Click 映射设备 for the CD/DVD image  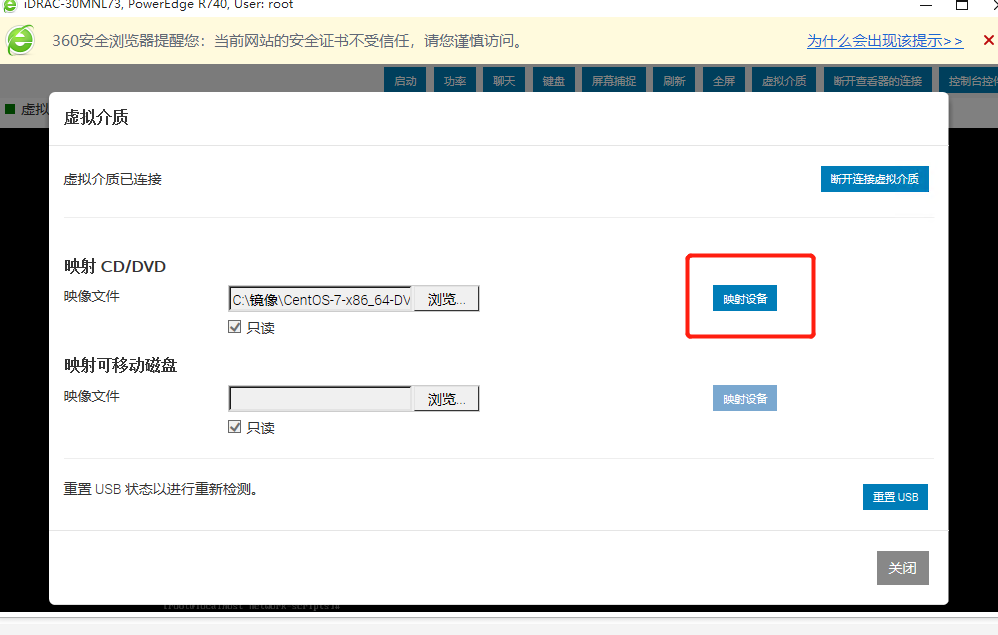click(745, 298)
